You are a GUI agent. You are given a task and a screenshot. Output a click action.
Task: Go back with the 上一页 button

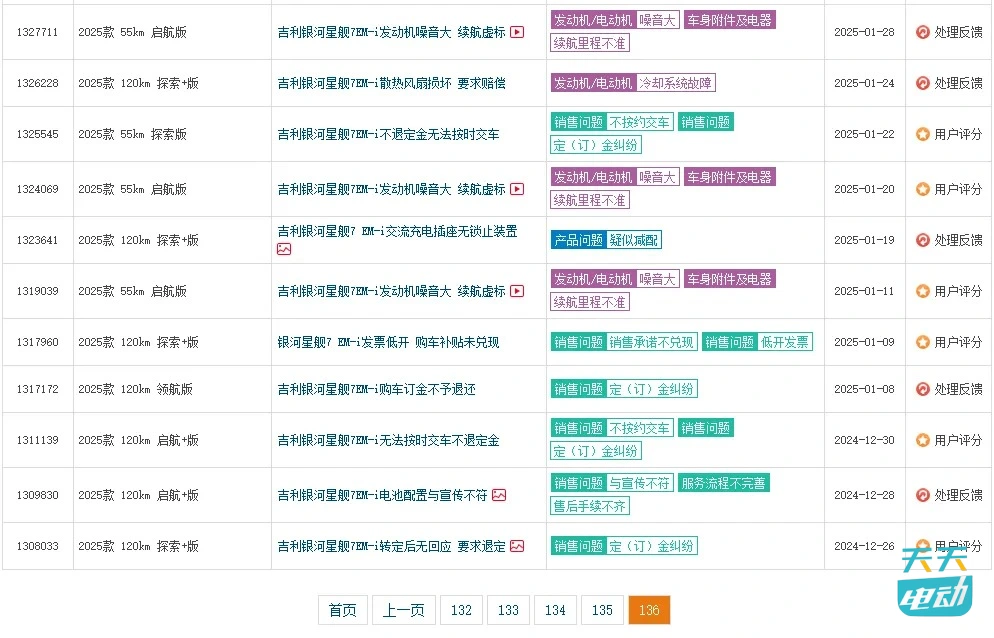[x=404, y=610]
